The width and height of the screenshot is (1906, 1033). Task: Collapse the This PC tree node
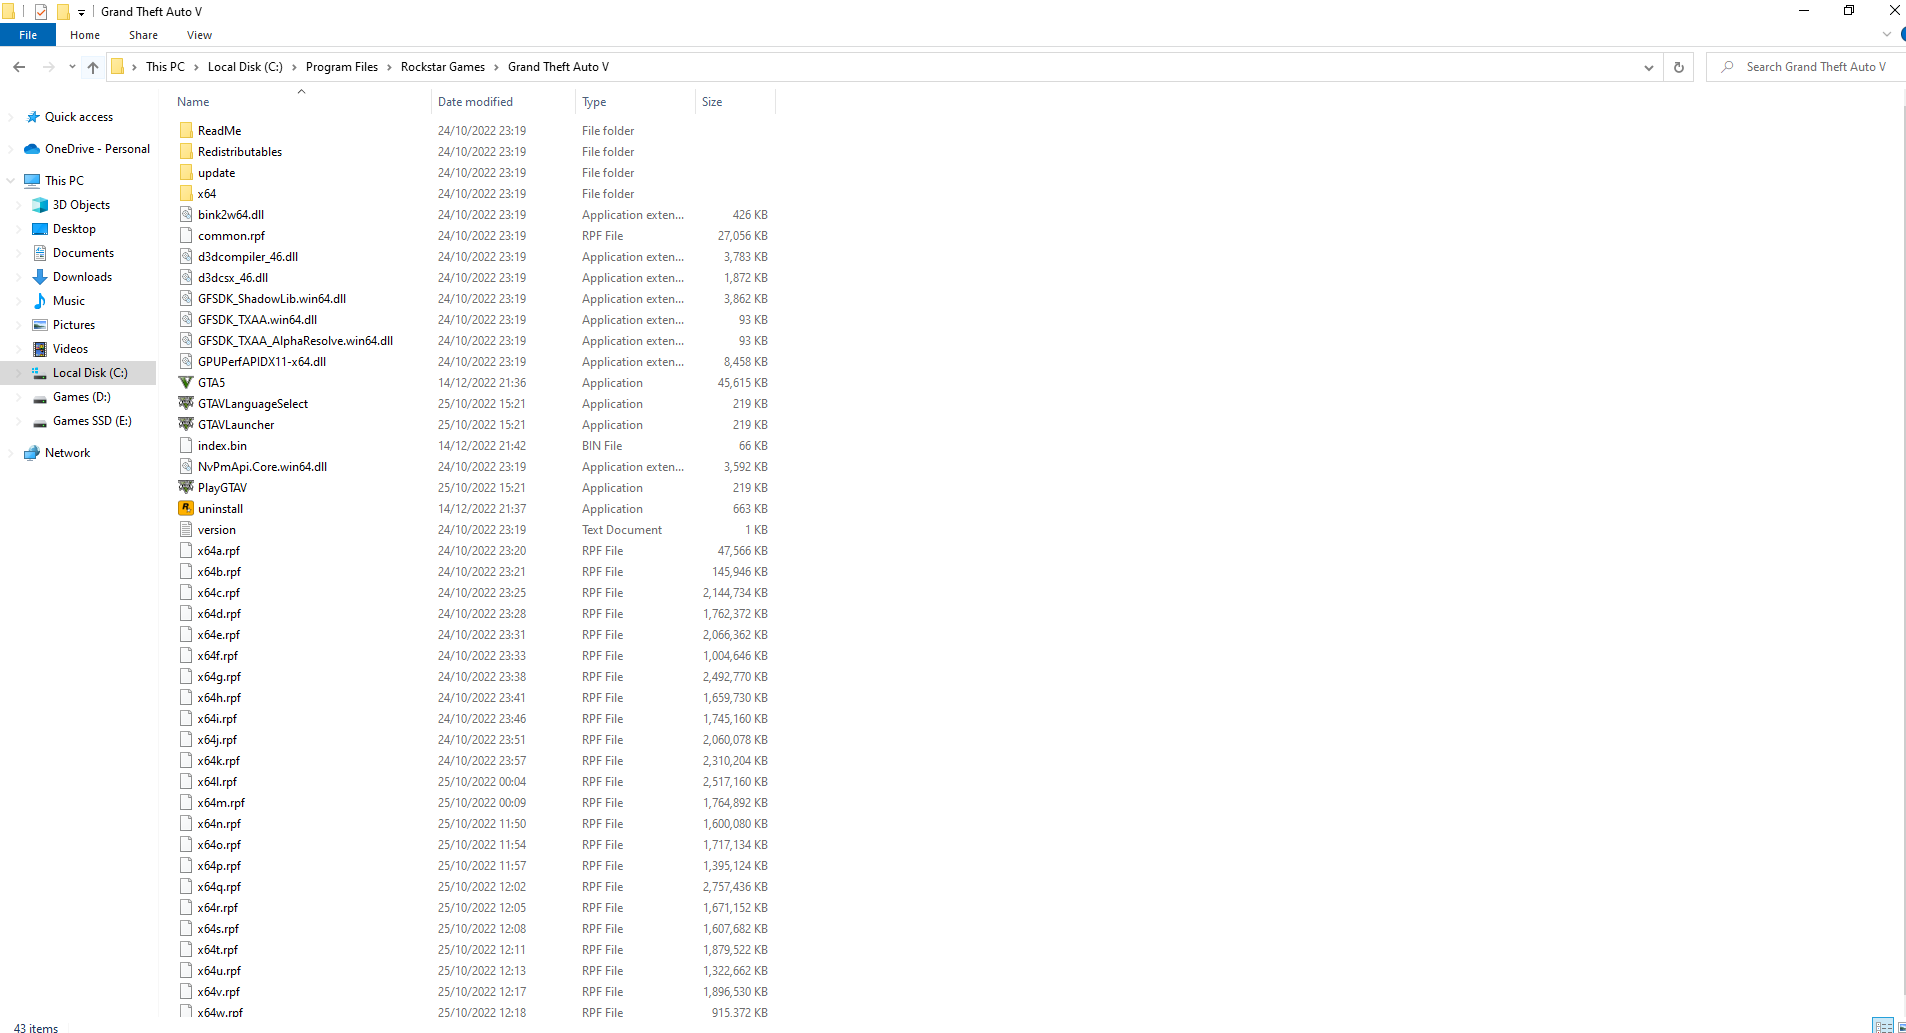[11, 181]
